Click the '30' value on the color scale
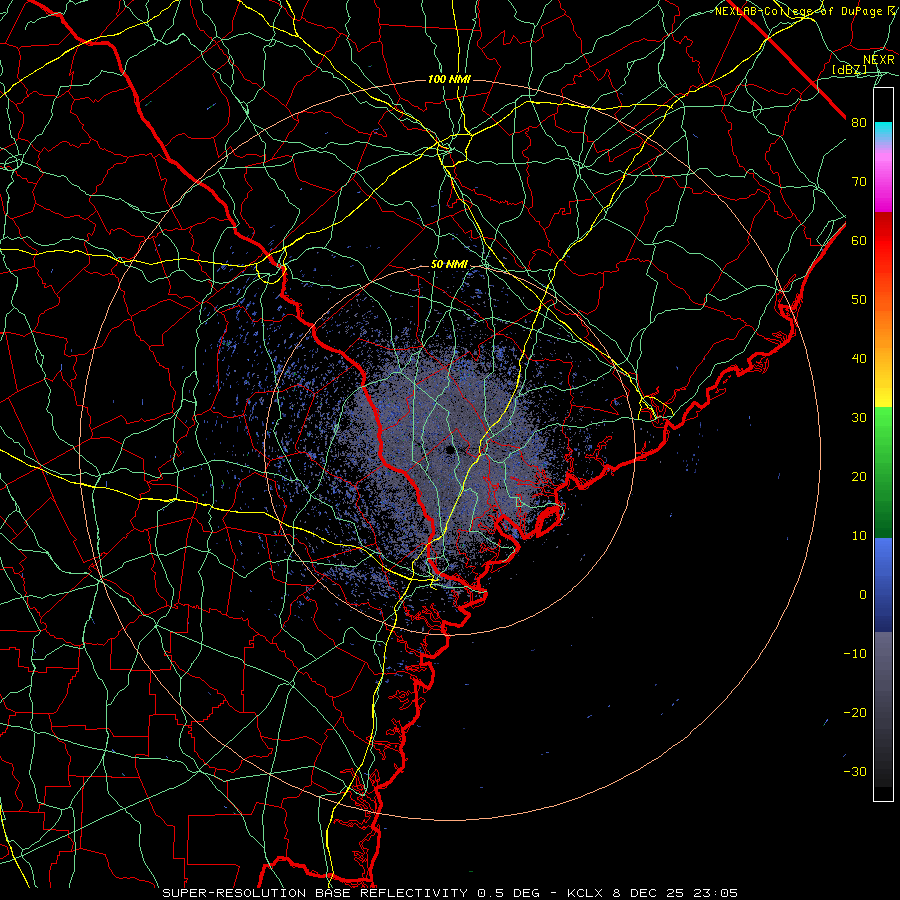This screenshot has width=900, height=900. click(859, 418)
